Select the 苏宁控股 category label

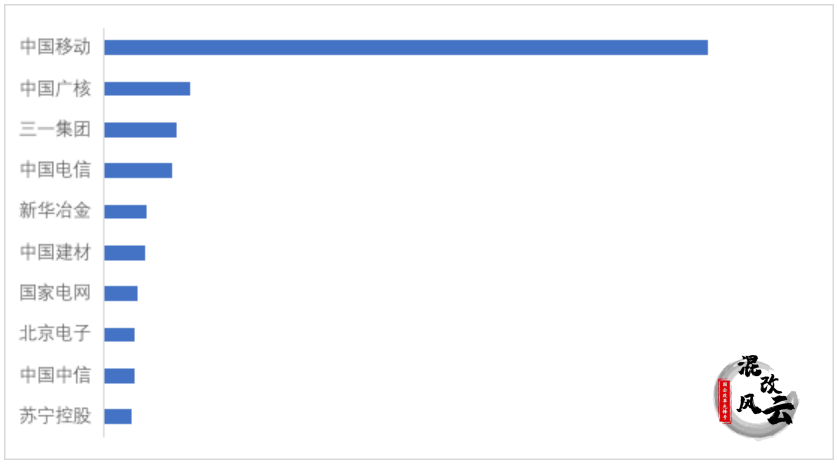[x=56, y=416]
